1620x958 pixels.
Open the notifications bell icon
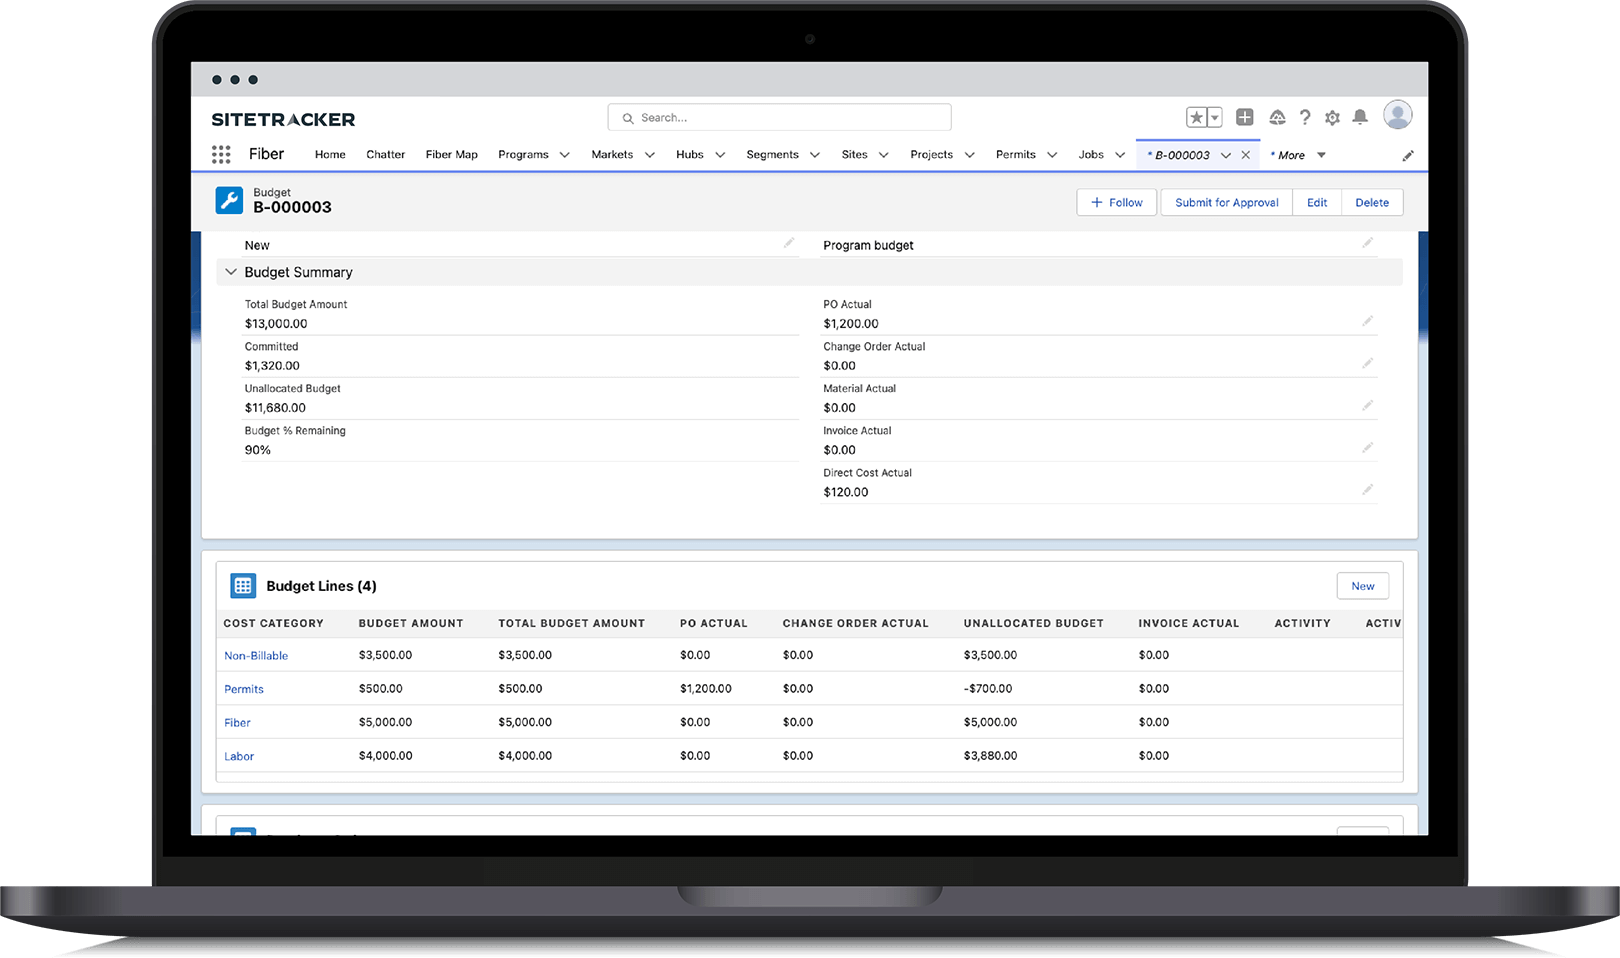1360,117
